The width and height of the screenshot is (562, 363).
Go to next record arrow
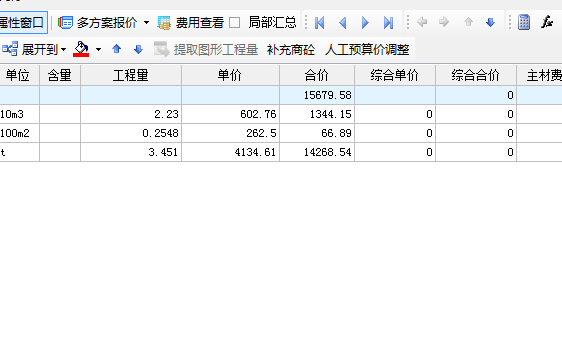365,23
